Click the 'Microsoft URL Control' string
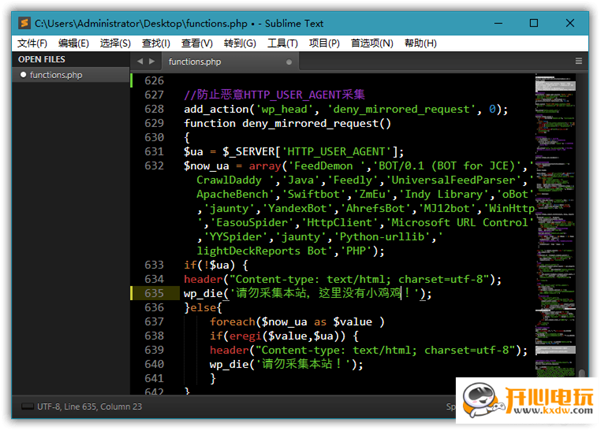The width and height of the screenshot is (600, 430). pyautogui.click(x=460, y=223)
